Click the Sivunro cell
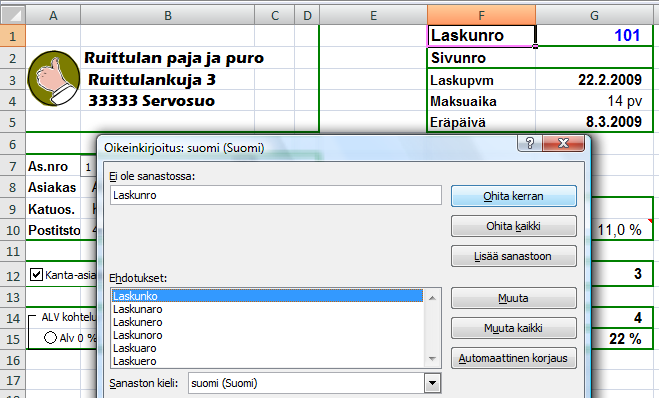This screenshot has height=398, width=659. coord(482,58)
